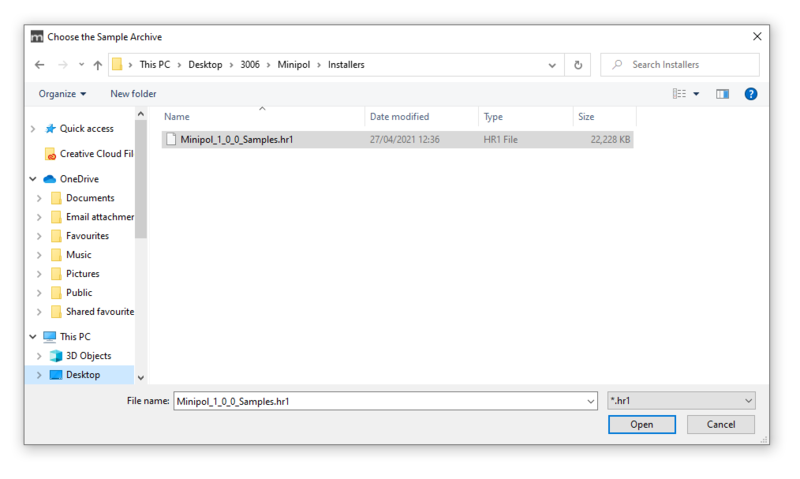Viewport: 800px width, 479px height.
Task: Click the 22,228 KB size cell
Action: 610,140
